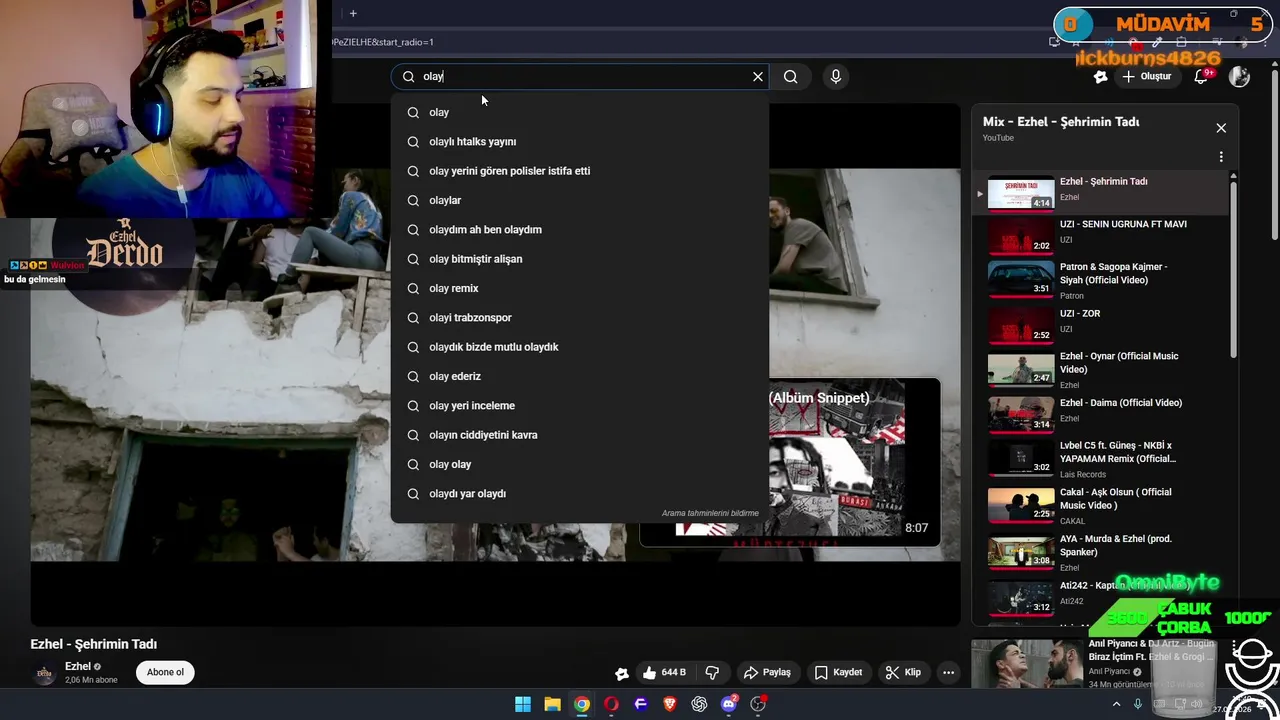Start voice search with the microphone icon
Image resolution: width=1280 pixels, height=720 pixels.
[x=836, y=76]
